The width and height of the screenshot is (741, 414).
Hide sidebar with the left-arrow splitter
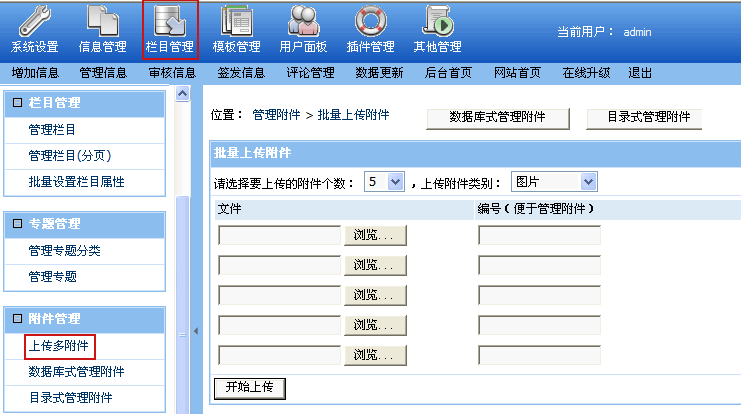[196, 331]
